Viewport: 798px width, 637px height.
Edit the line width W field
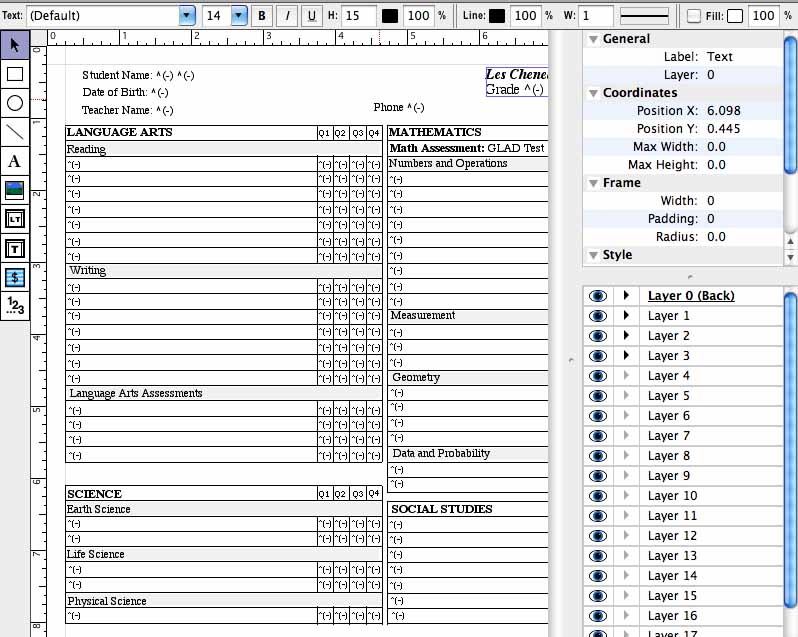(596, 16)
